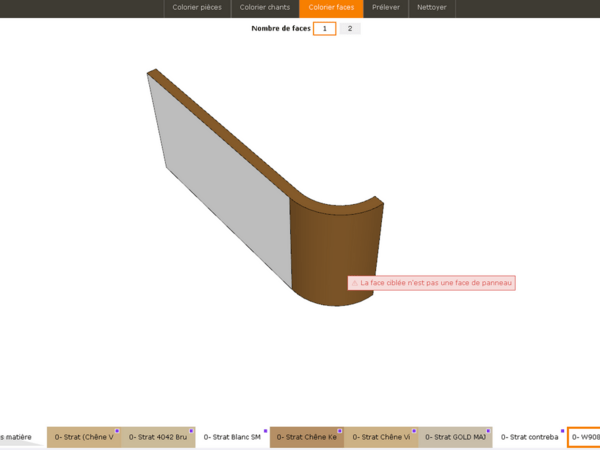Viewport: 600px width, 450px height.
Task: Choose the Strat 4042 Bru material swatch
Action: [x=158, y=437]
